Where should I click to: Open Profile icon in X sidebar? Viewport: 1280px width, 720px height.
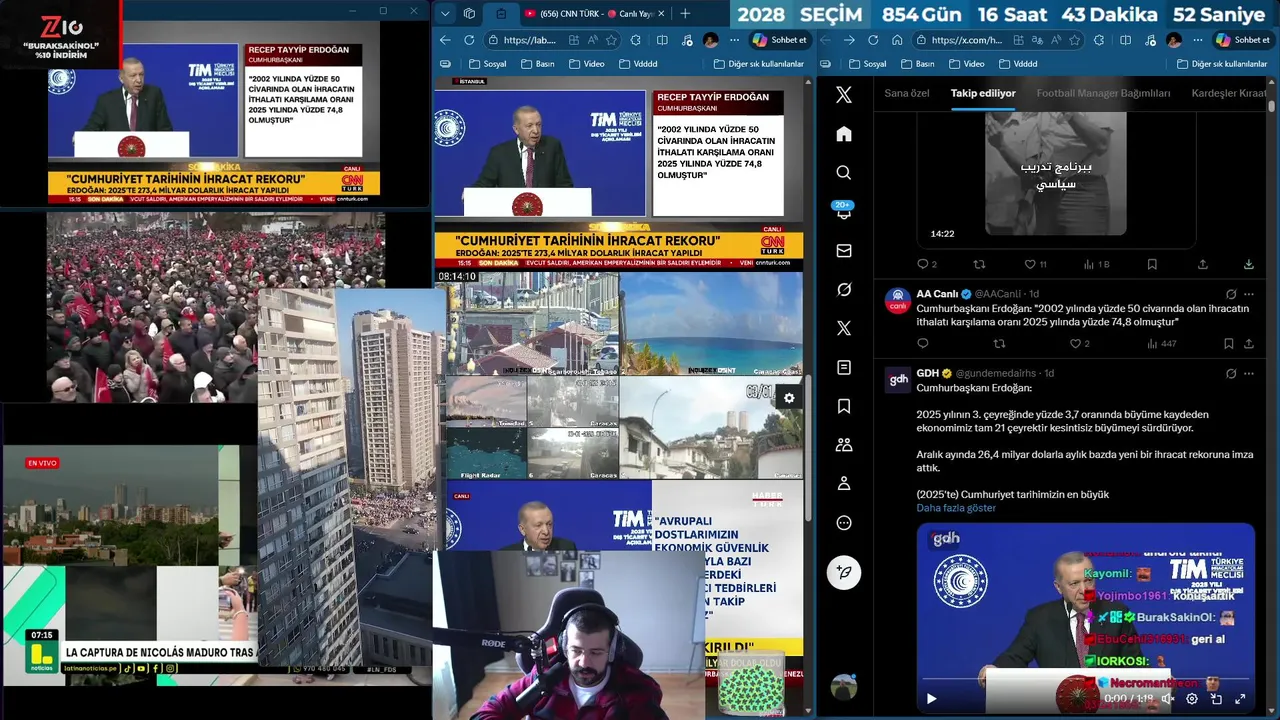click(x=844, y=484)
